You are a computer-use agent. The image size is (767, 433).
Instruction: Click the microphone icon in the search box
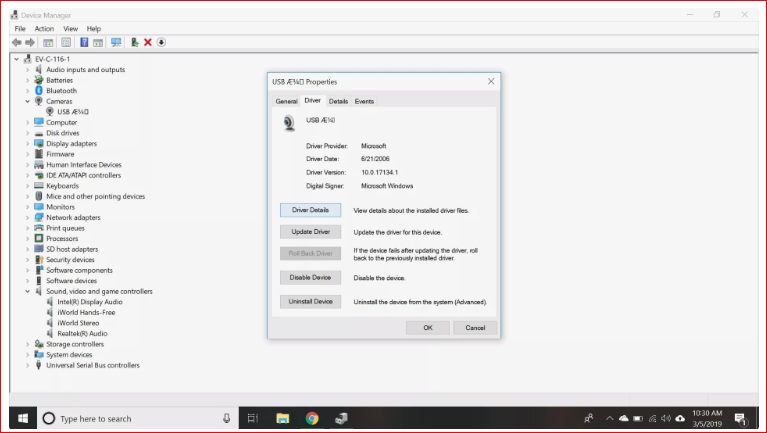point(226,418)
